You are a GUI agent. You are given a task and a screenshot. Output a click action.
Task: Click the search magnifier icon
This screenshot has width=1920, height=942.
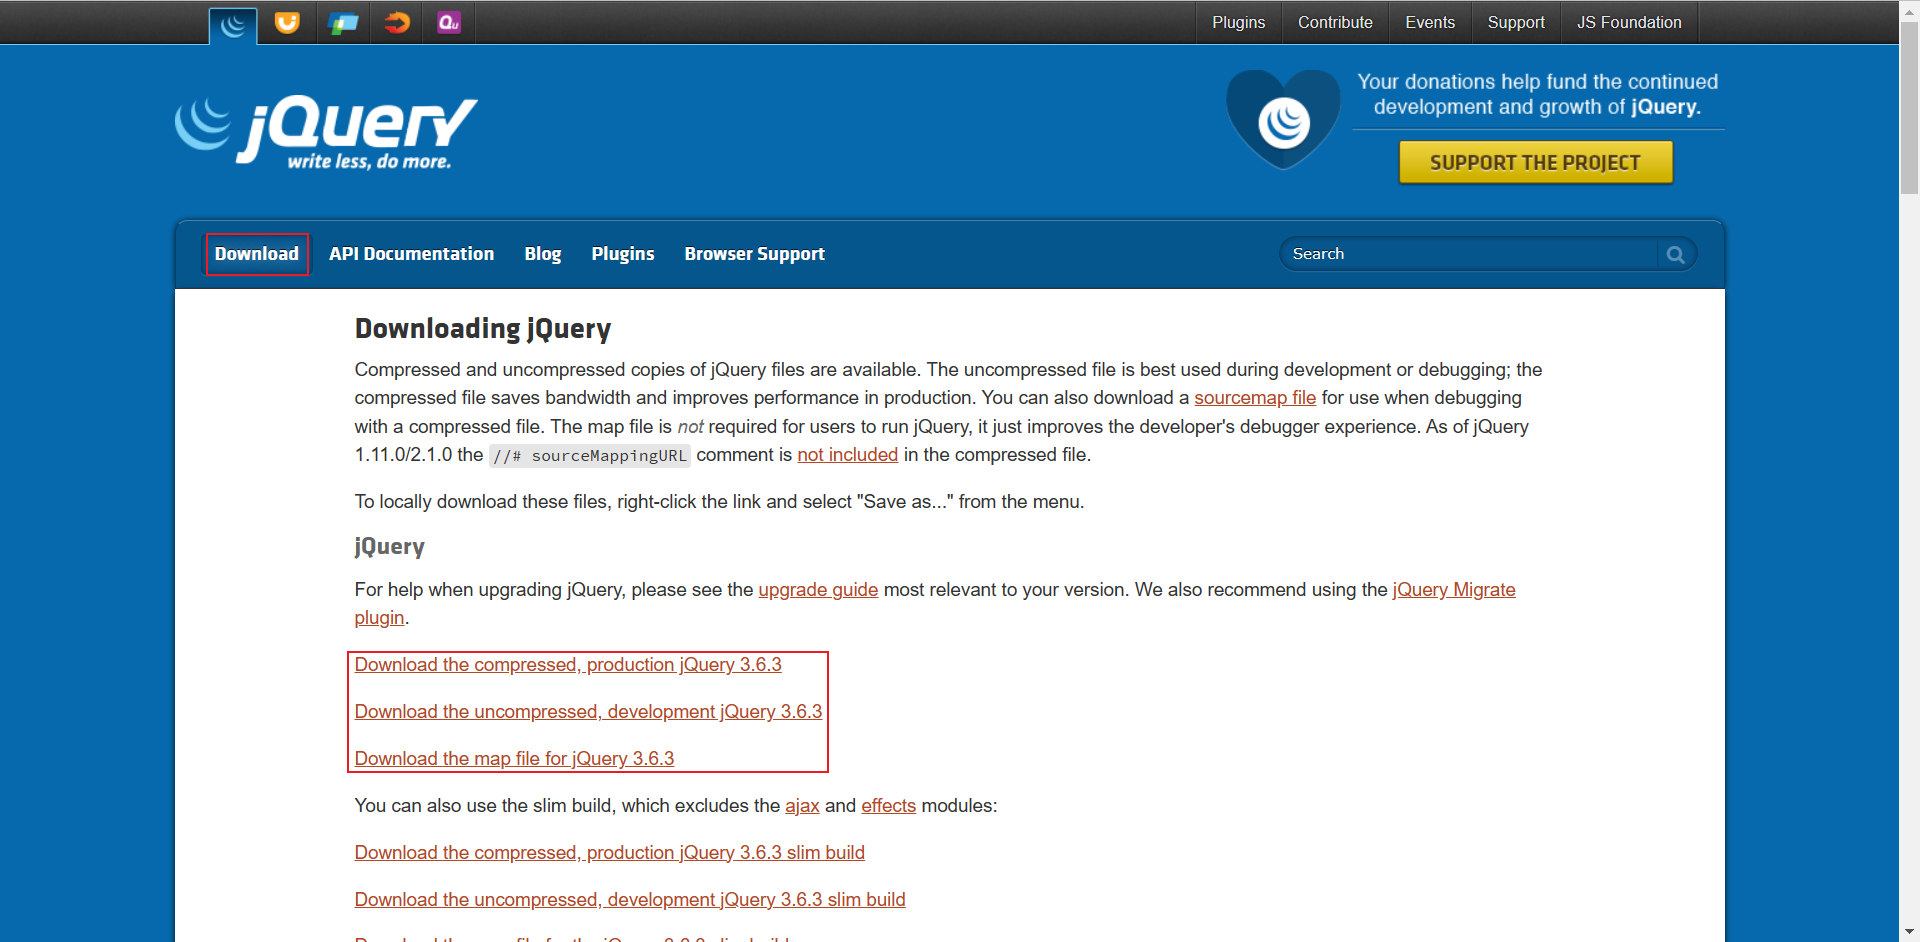point(1675,254)
